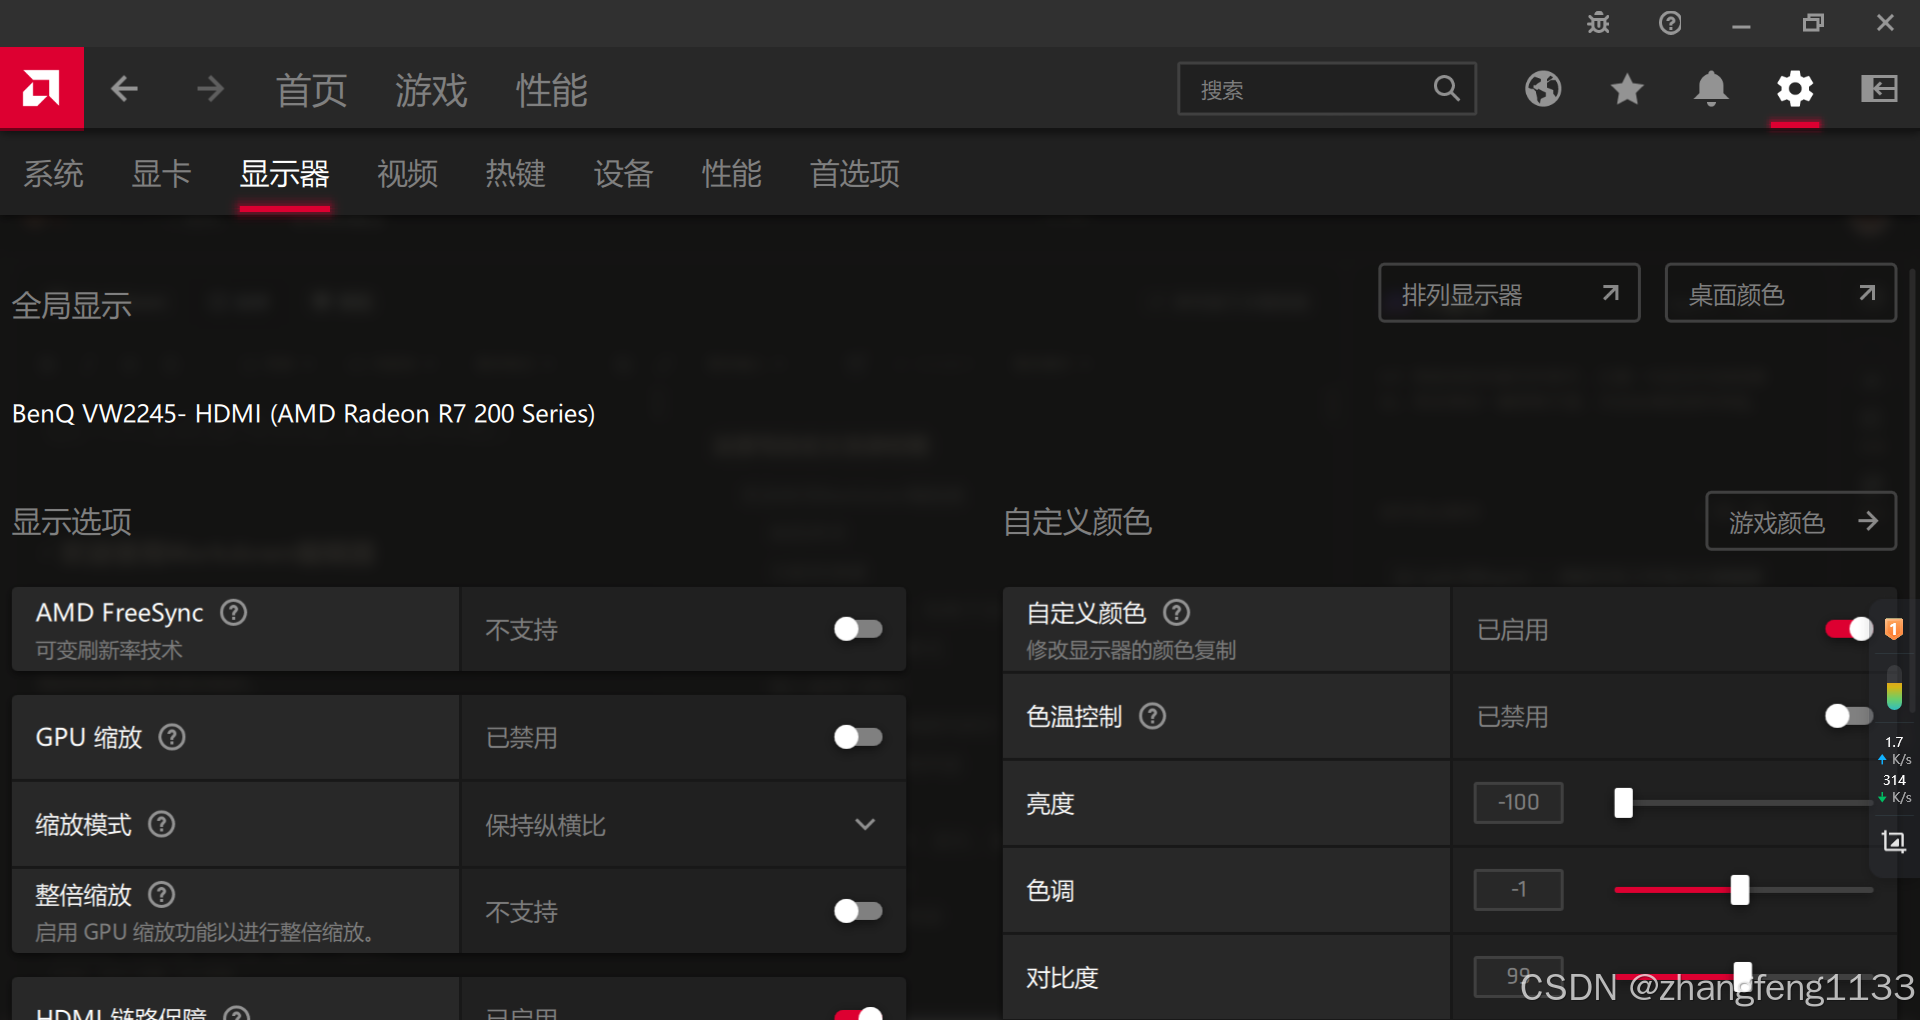Switch to the 热键 tab

coord(516,174)
